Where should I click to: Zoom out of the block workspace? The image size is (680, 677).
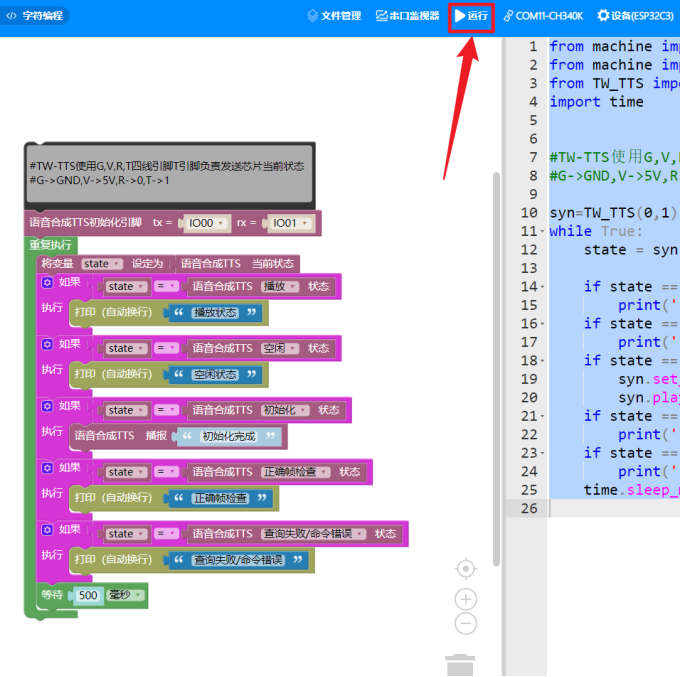tap(465, 624)
